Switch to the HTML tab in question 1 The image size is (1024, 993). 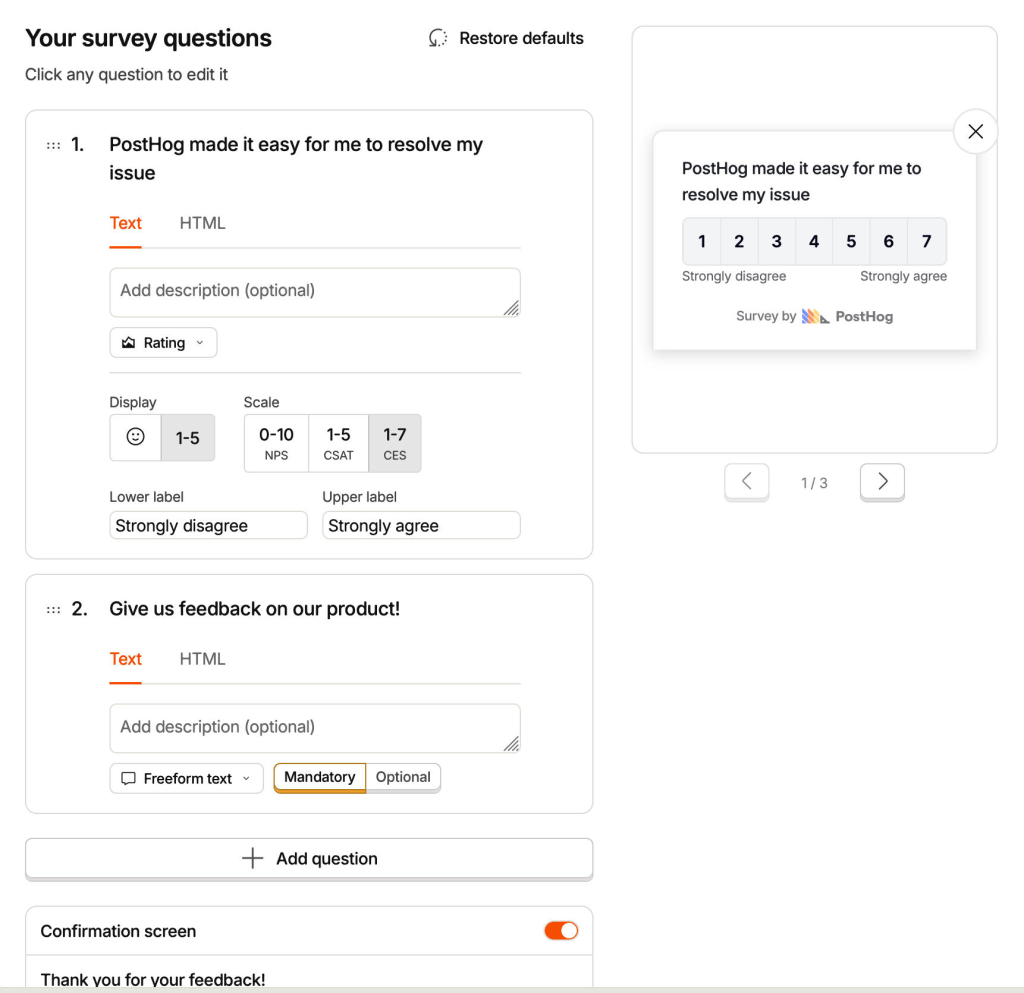tap(202, 223)
